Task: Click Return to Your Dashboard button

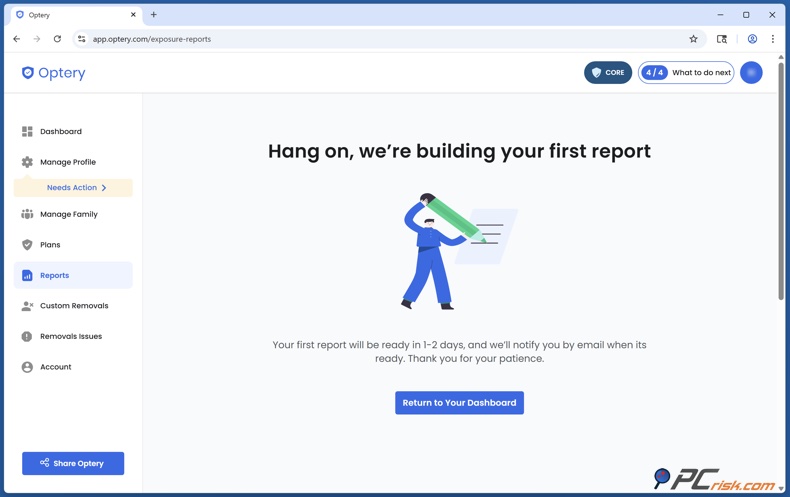Action: pyautogui.click(x=459, y=403)
